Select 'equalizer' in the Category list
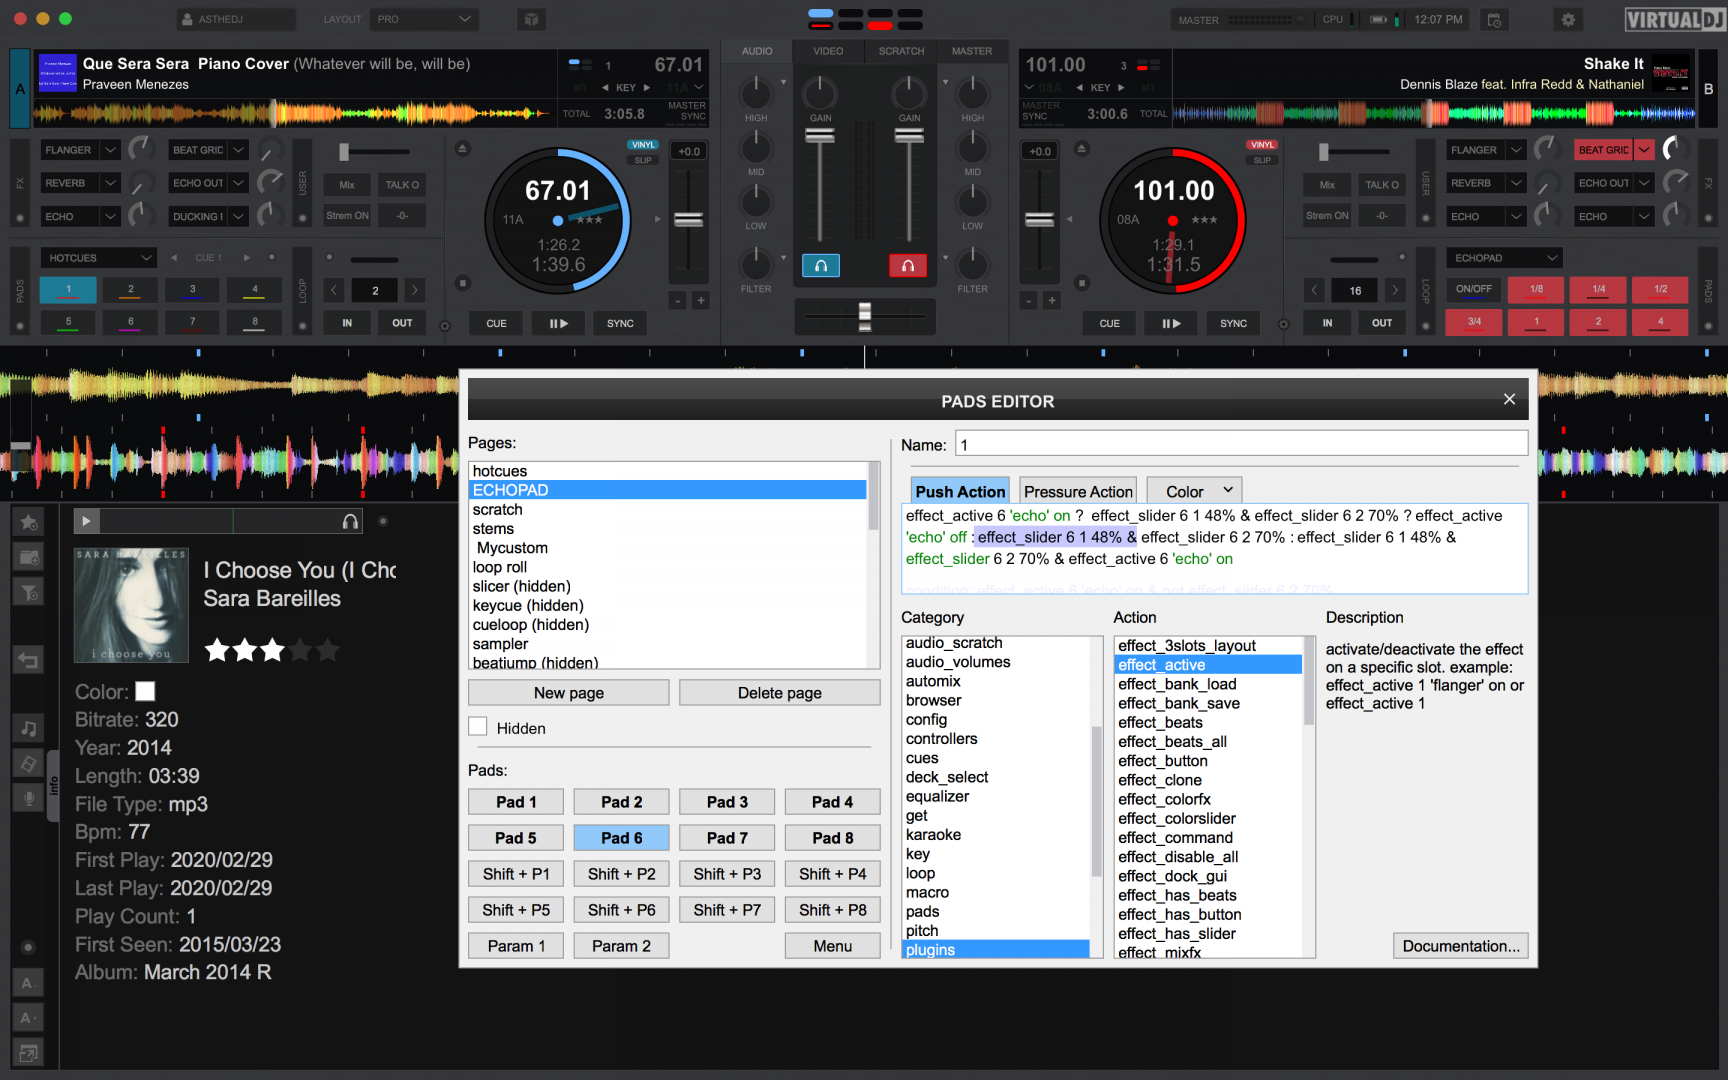The image size is (1728, 1080). [996, 797]
